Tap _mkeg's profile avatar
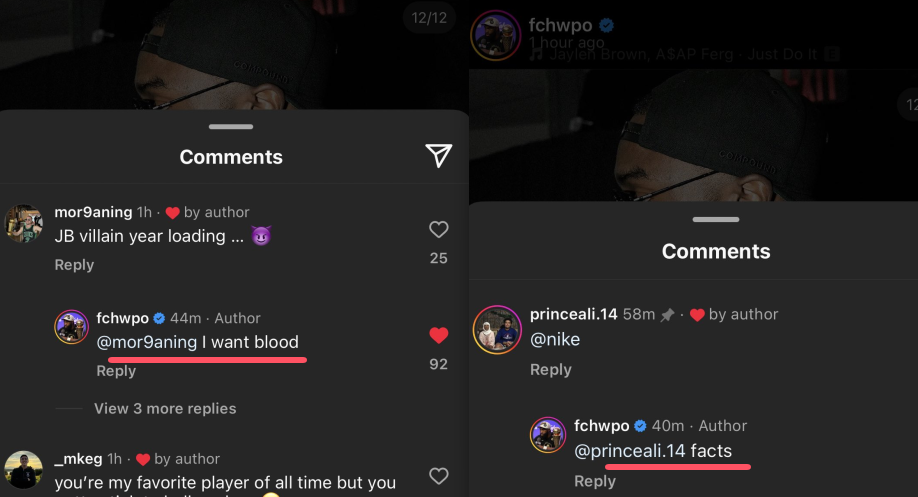The image size is (918, 497). point(24,470)
